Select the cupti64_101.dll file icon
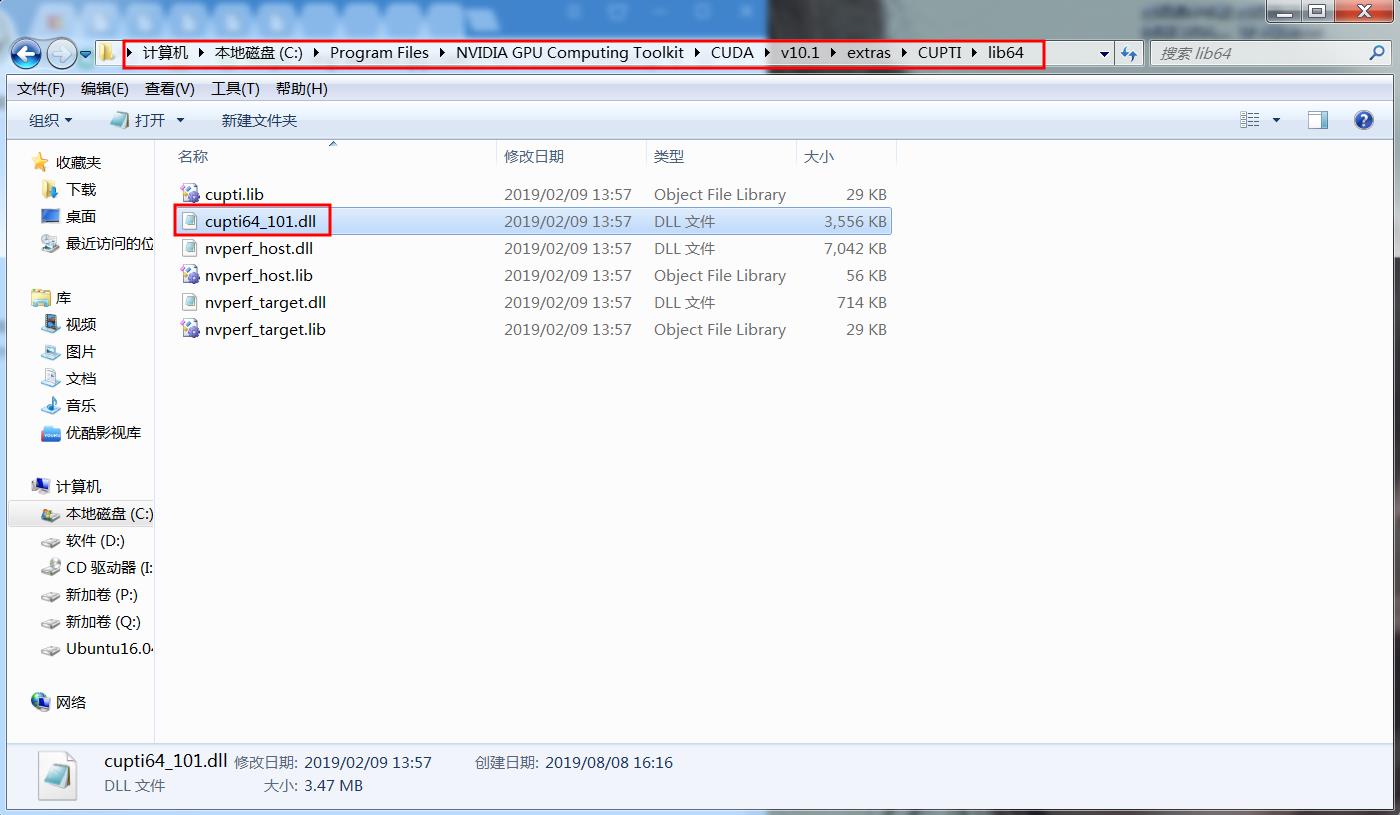Screen dimensions: 1400x815 click(190, 221)
